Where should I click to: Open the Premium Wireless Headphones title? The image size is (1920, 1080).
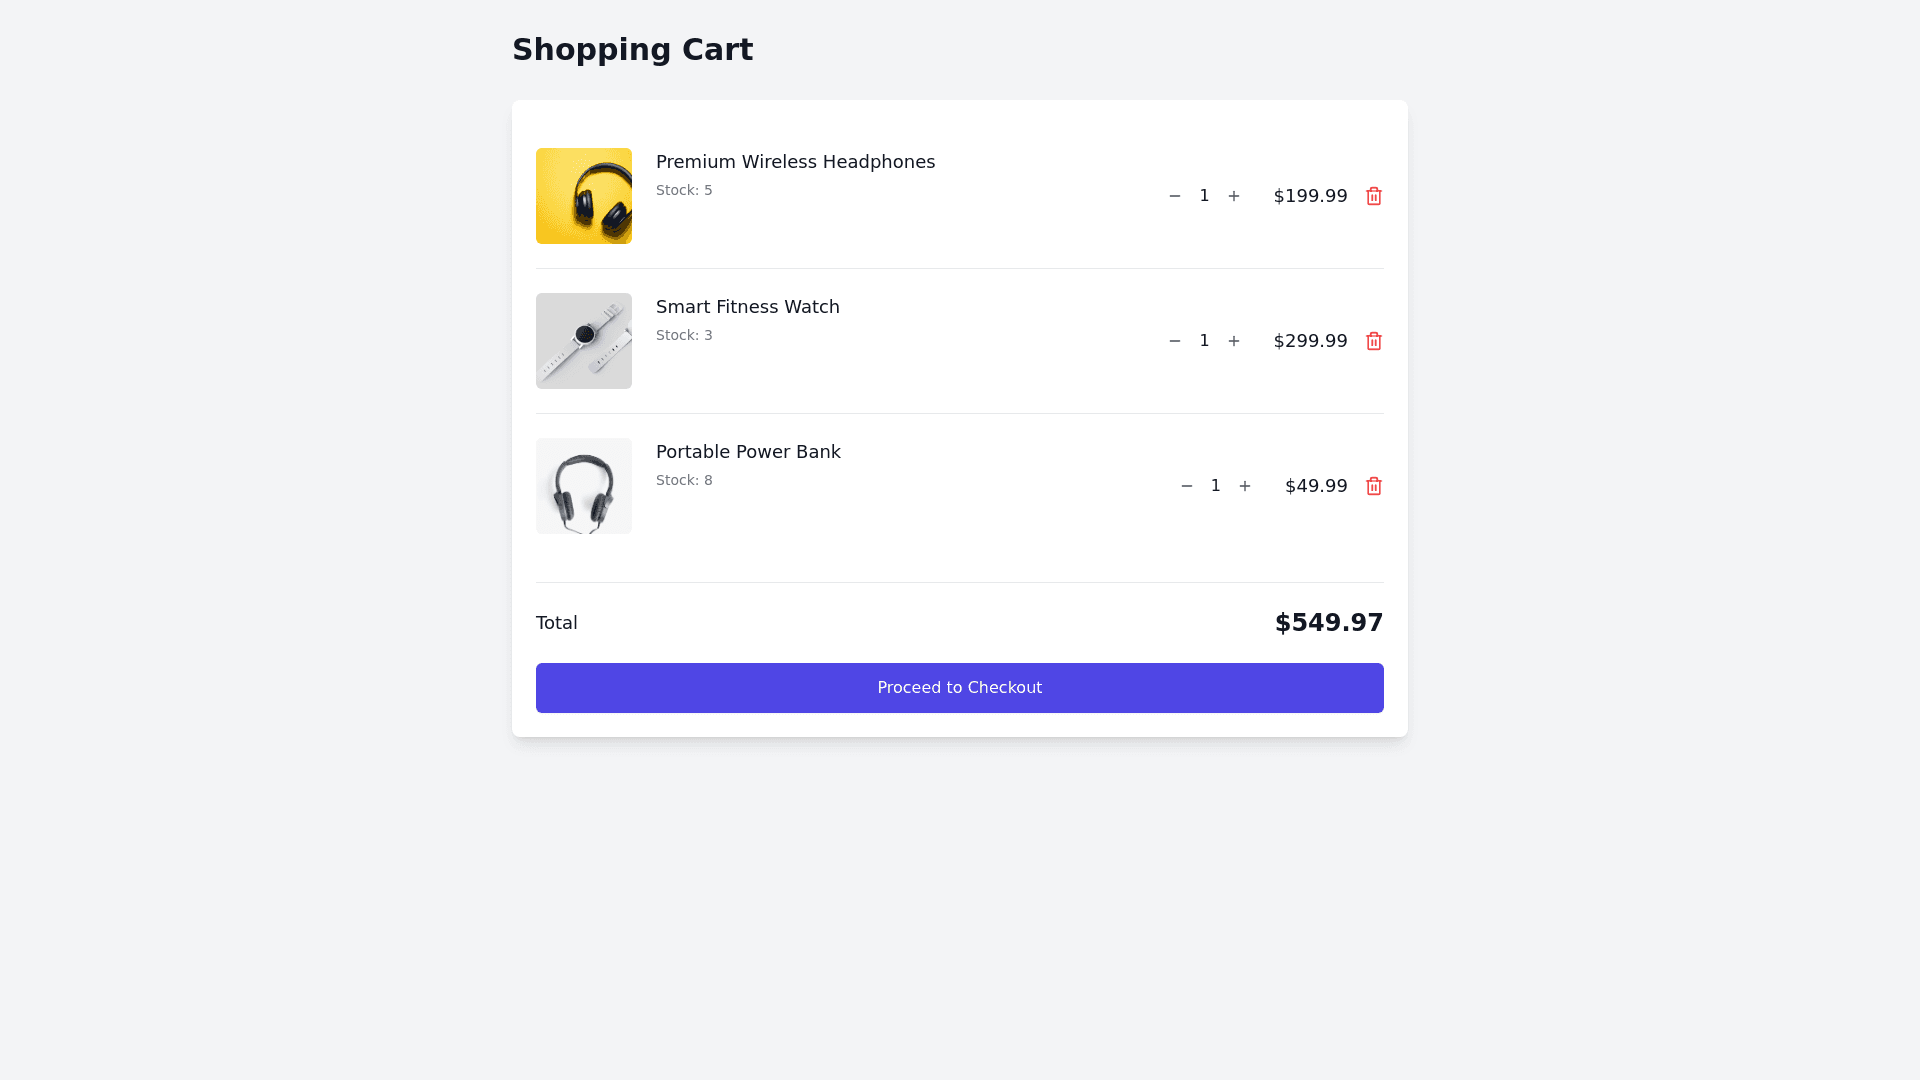click(795, 162)
